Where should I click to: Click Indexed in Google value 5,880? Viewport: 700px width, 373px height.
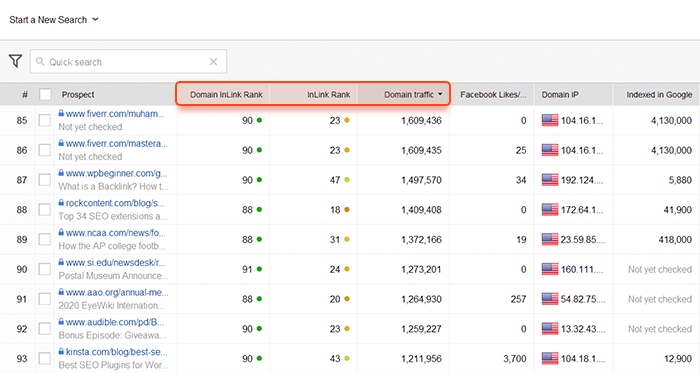(x=680, y=180)
